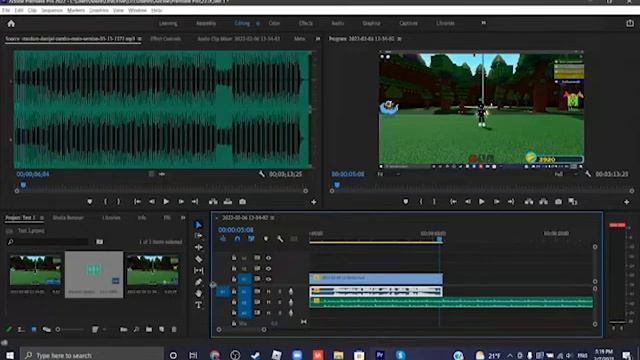Select the Type tool
640x360 pixels.
coord(198,305)
